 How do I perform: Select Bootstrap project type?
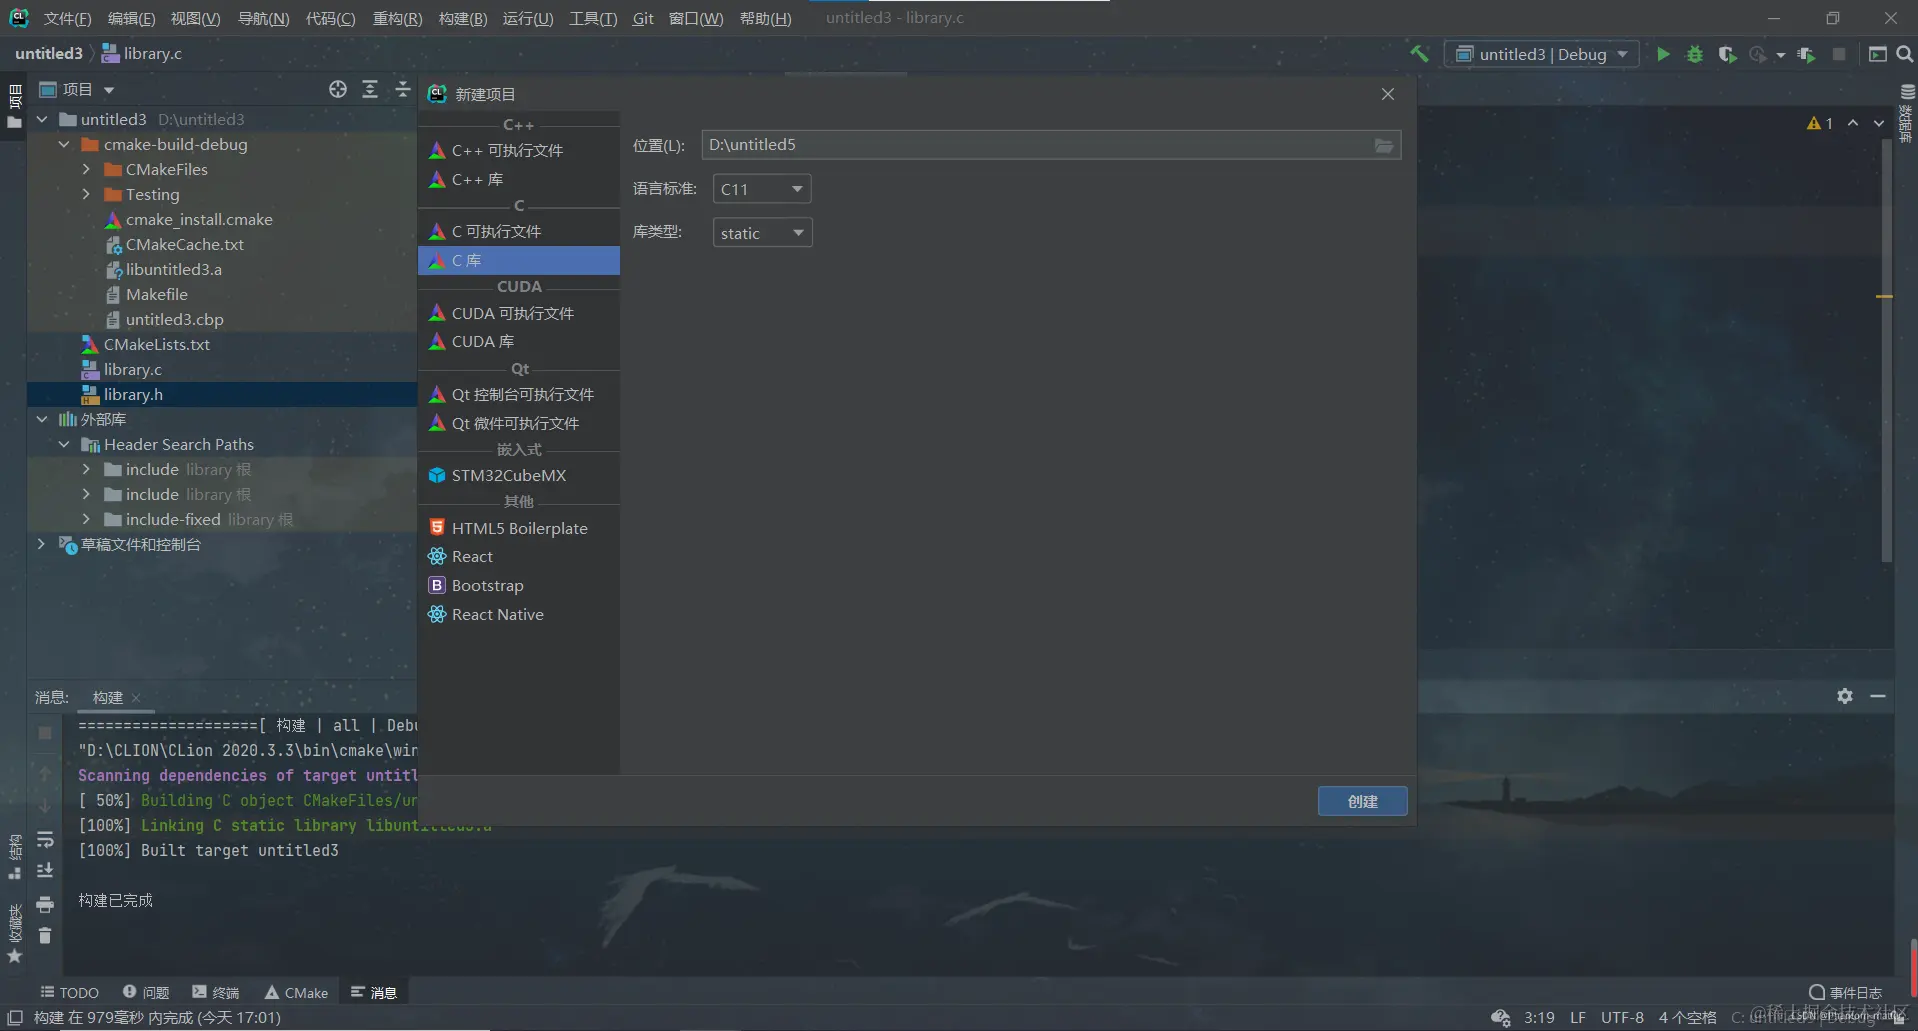[519, 585]
